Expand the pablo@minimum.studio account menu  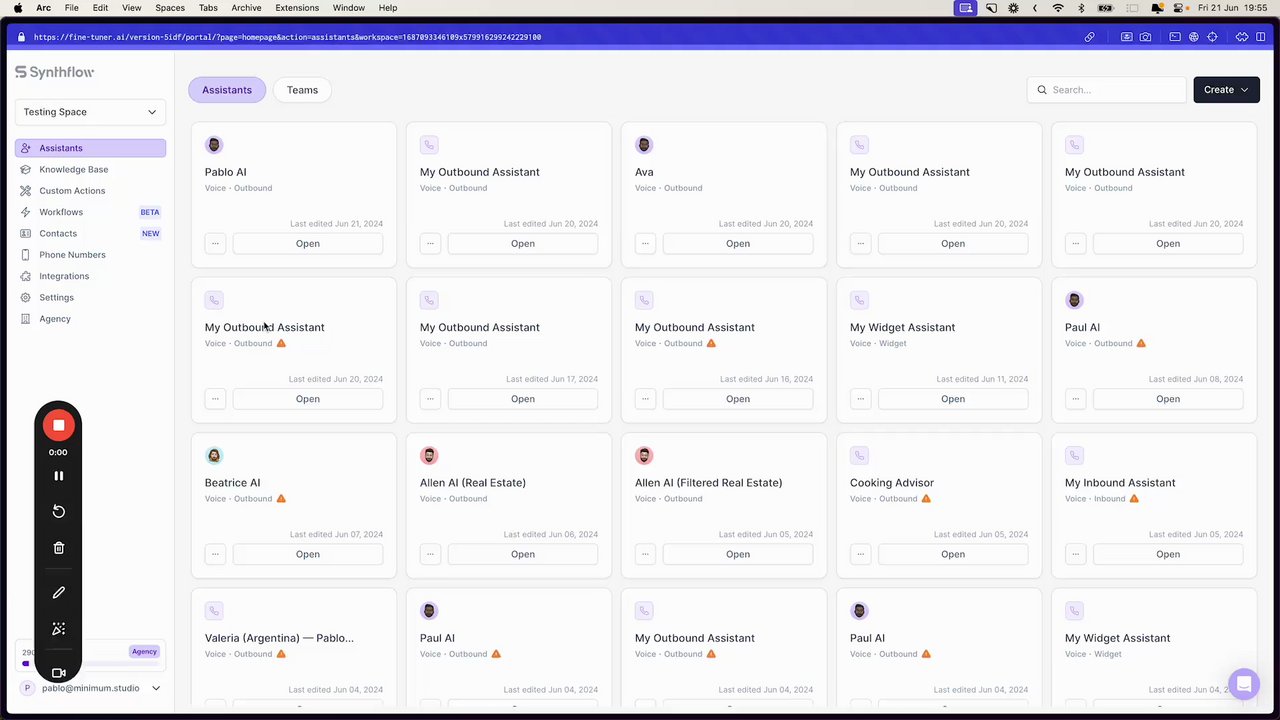pos(90,688)
